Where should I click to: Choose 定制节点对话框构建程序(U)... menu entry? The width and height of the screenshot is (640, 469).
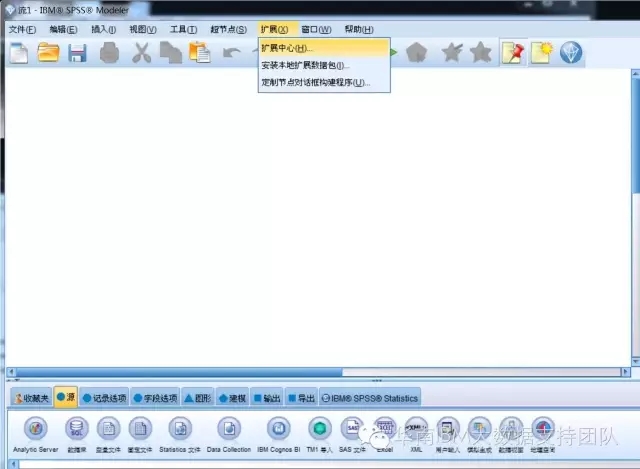pos(324,82)
